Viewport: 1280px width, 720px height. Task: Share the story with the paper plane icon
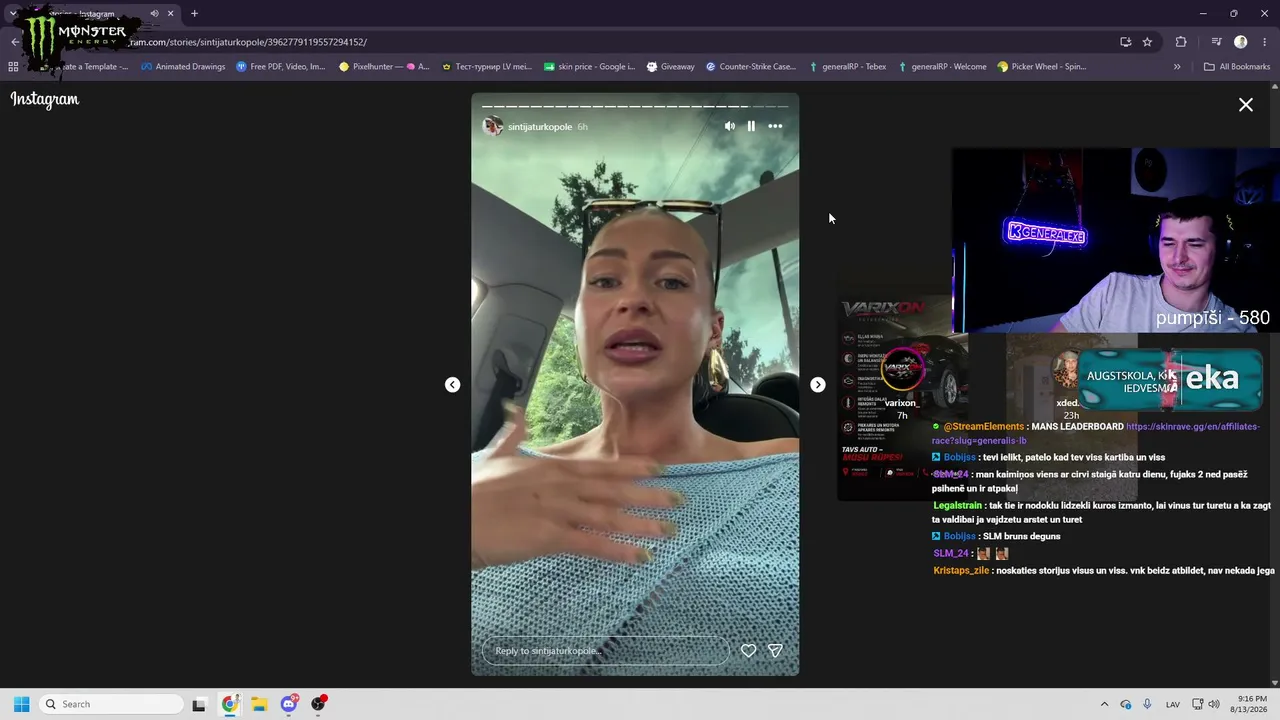pyautogui.click(x=775, y=650)
